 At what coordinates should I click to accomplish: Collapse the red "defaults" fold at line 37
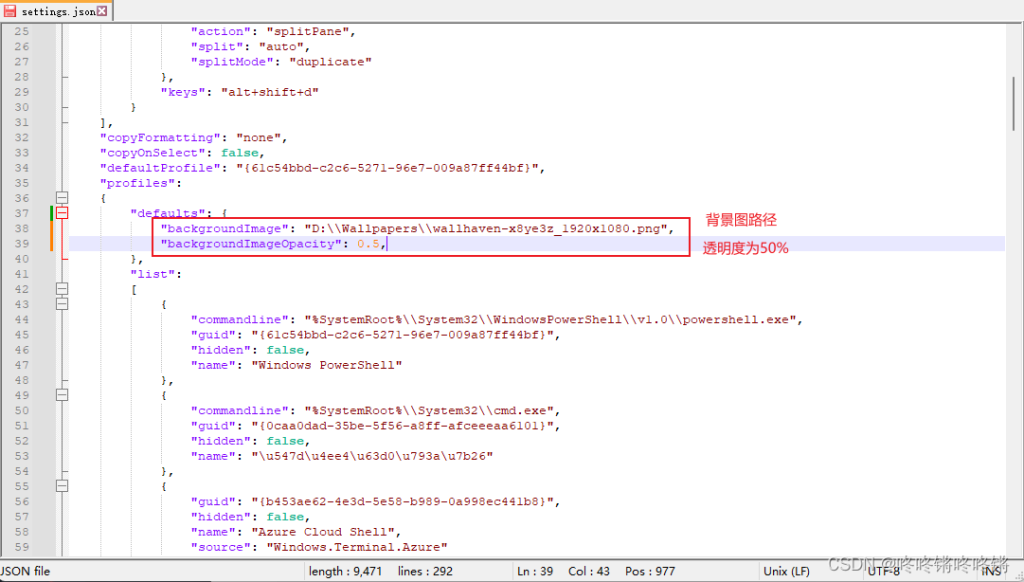(x=62, y=213)
